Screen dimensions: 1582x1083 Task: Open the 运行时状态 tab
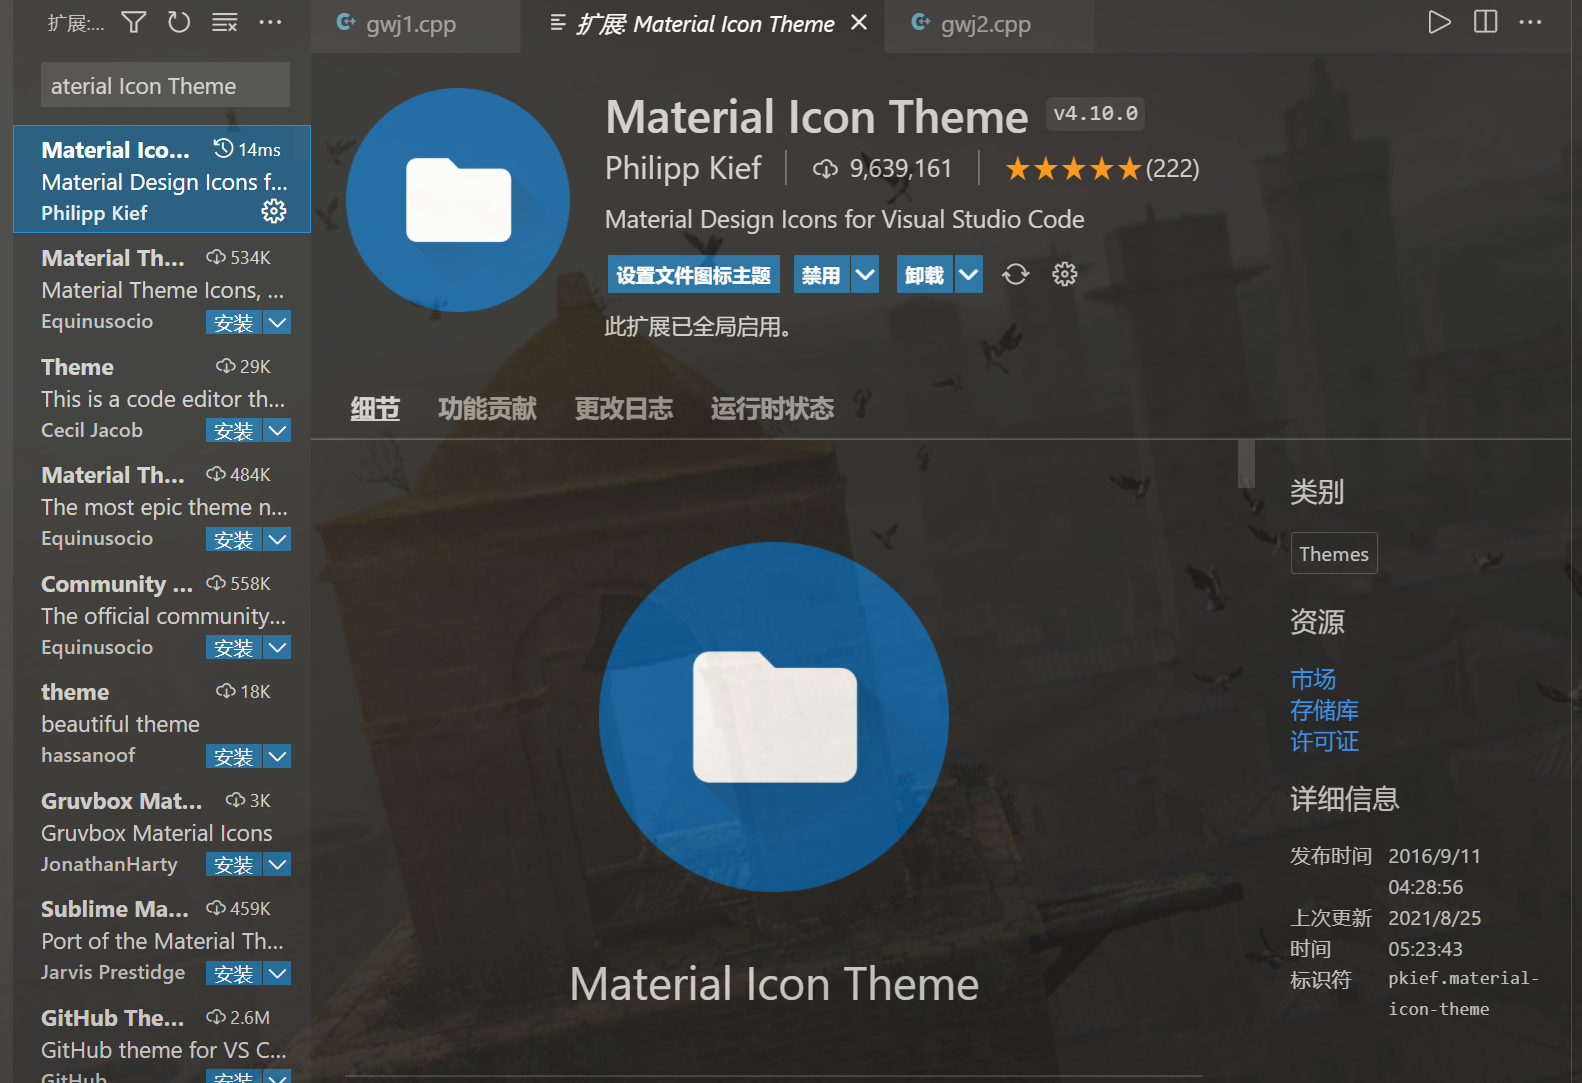click(772, 408)
